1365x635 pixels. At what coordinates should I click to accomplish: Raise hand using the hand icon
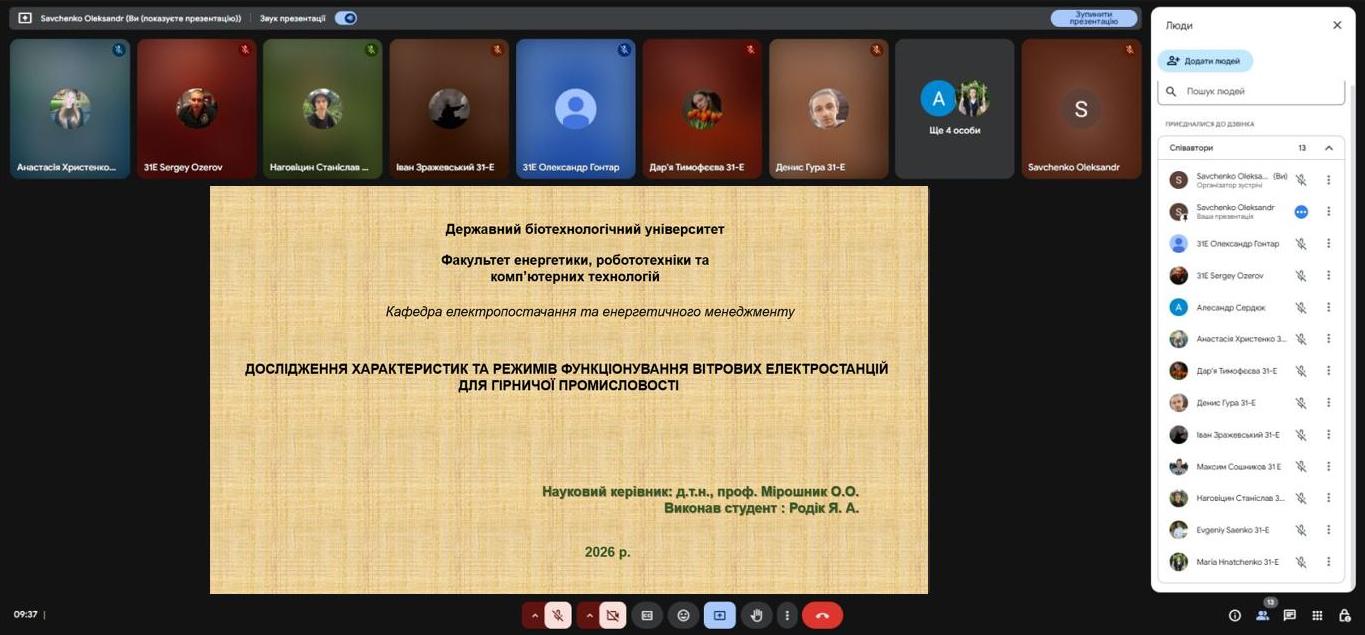coord(756,616)
